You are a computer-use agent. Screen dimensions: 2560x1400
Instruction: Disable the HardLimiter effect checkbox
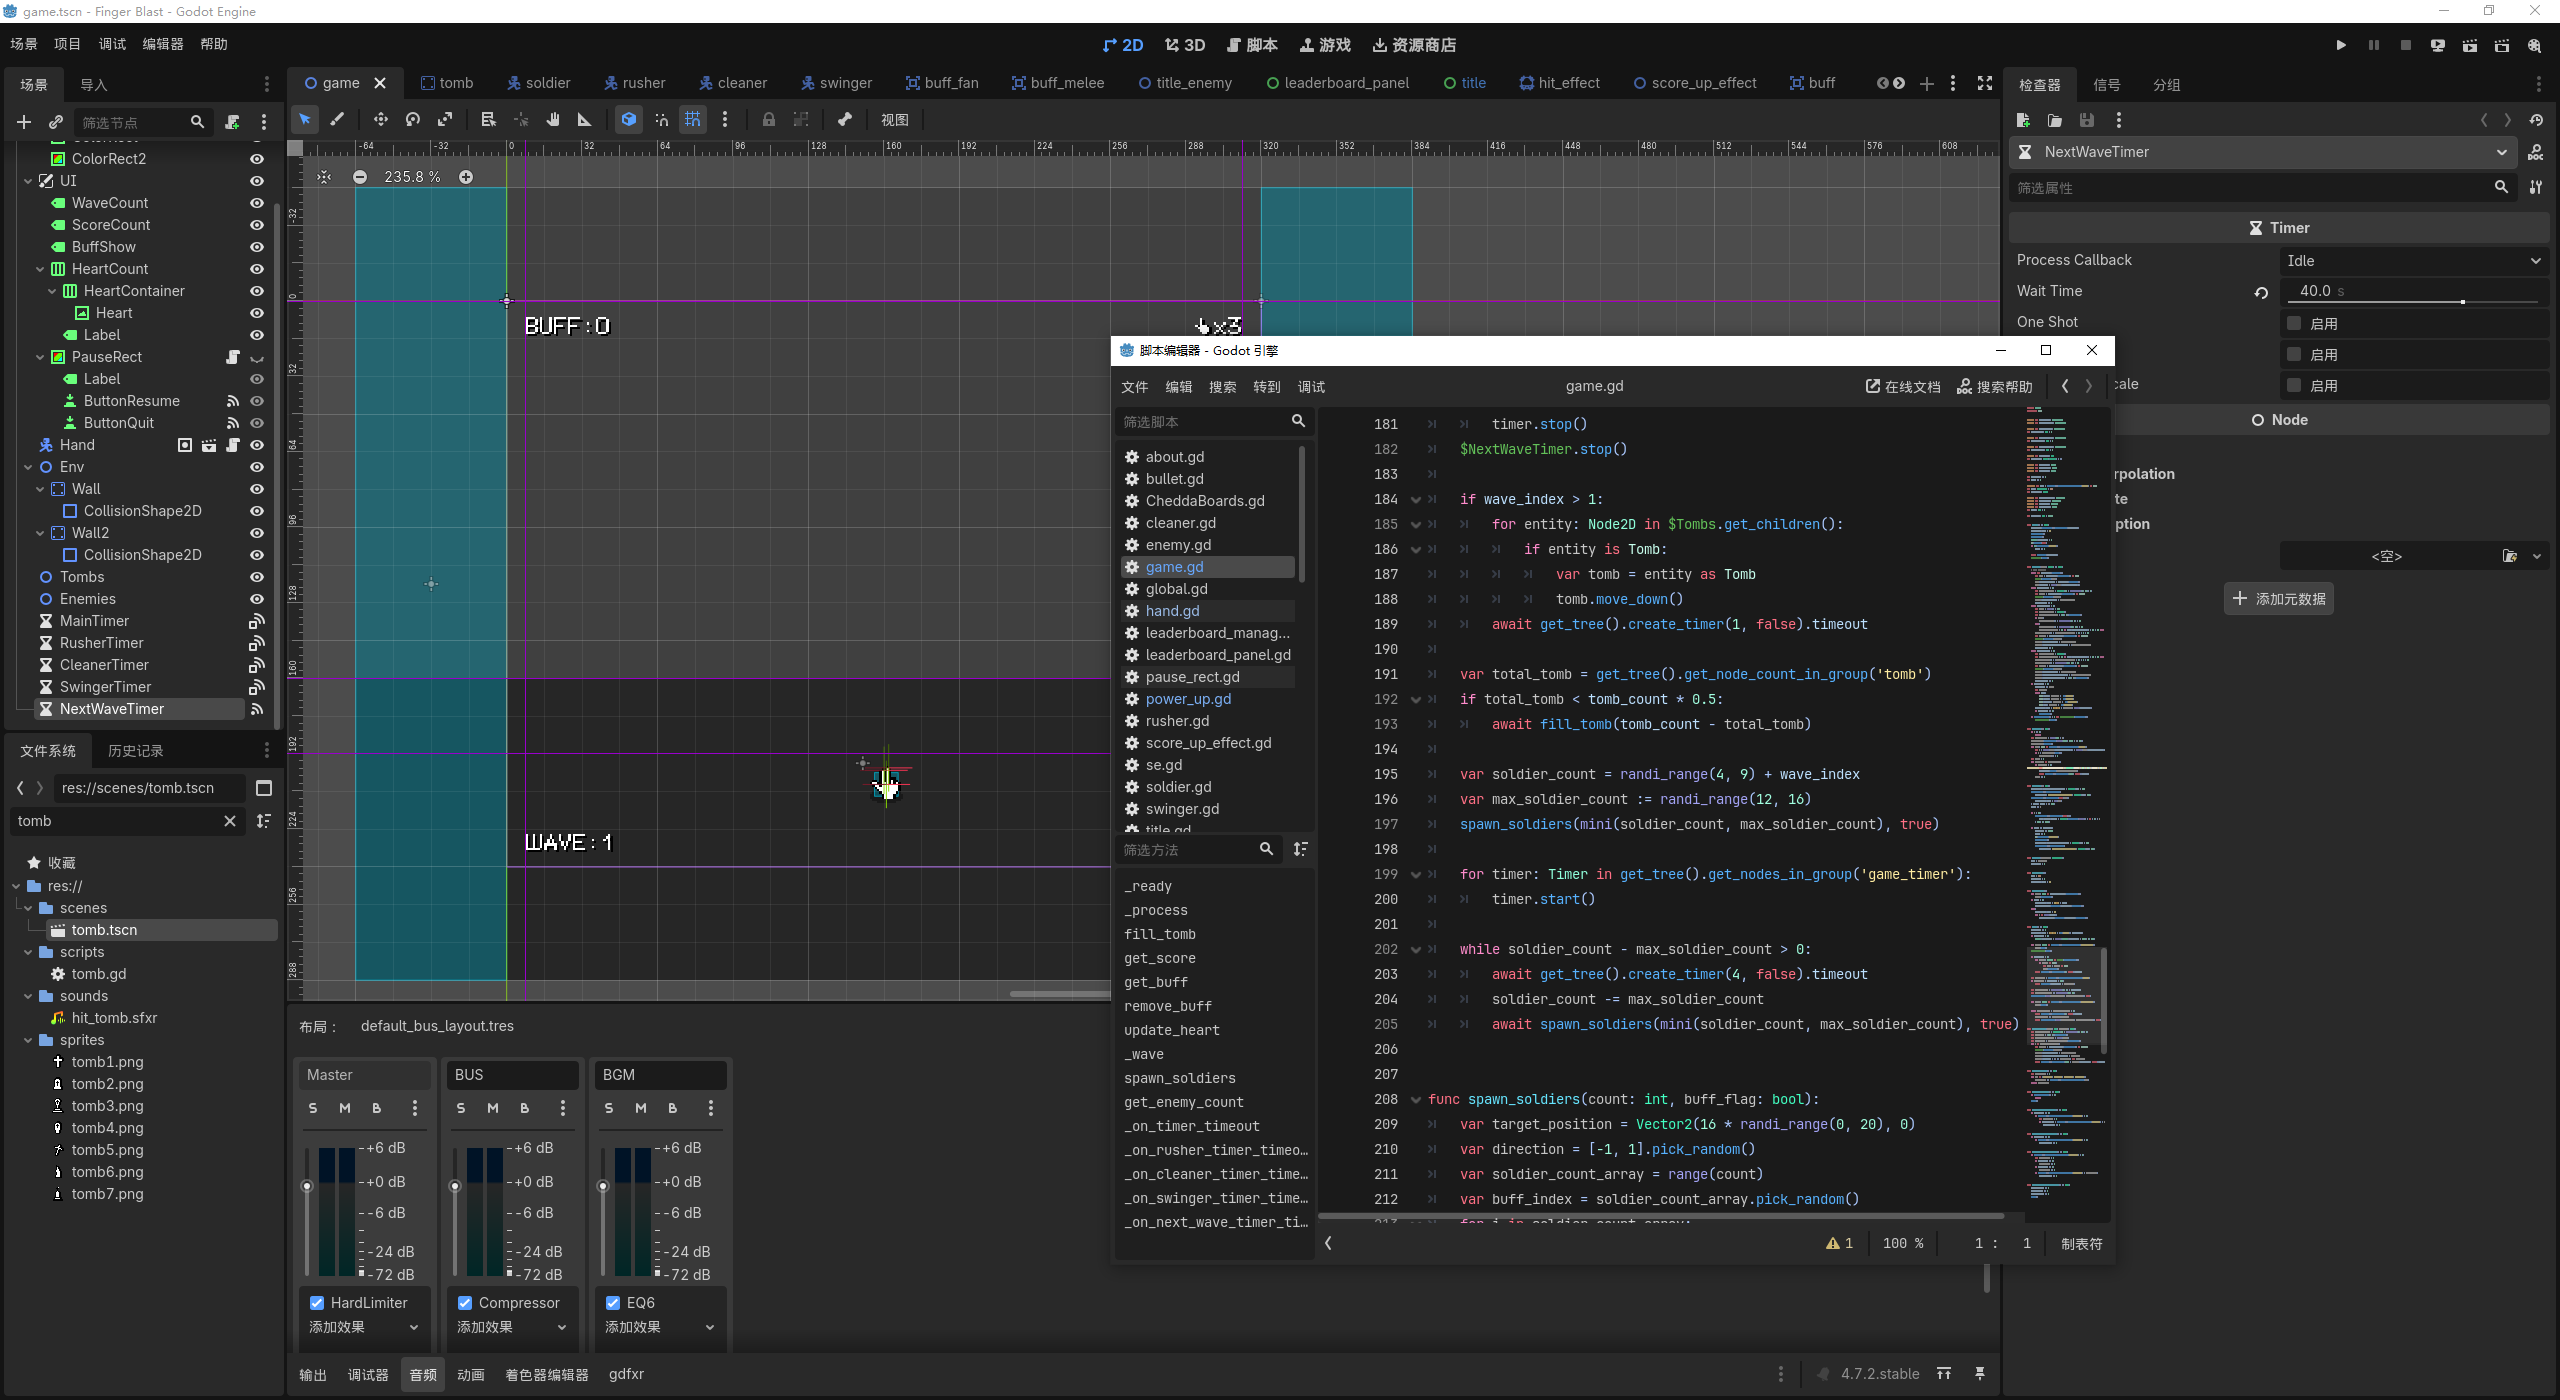317,1302
